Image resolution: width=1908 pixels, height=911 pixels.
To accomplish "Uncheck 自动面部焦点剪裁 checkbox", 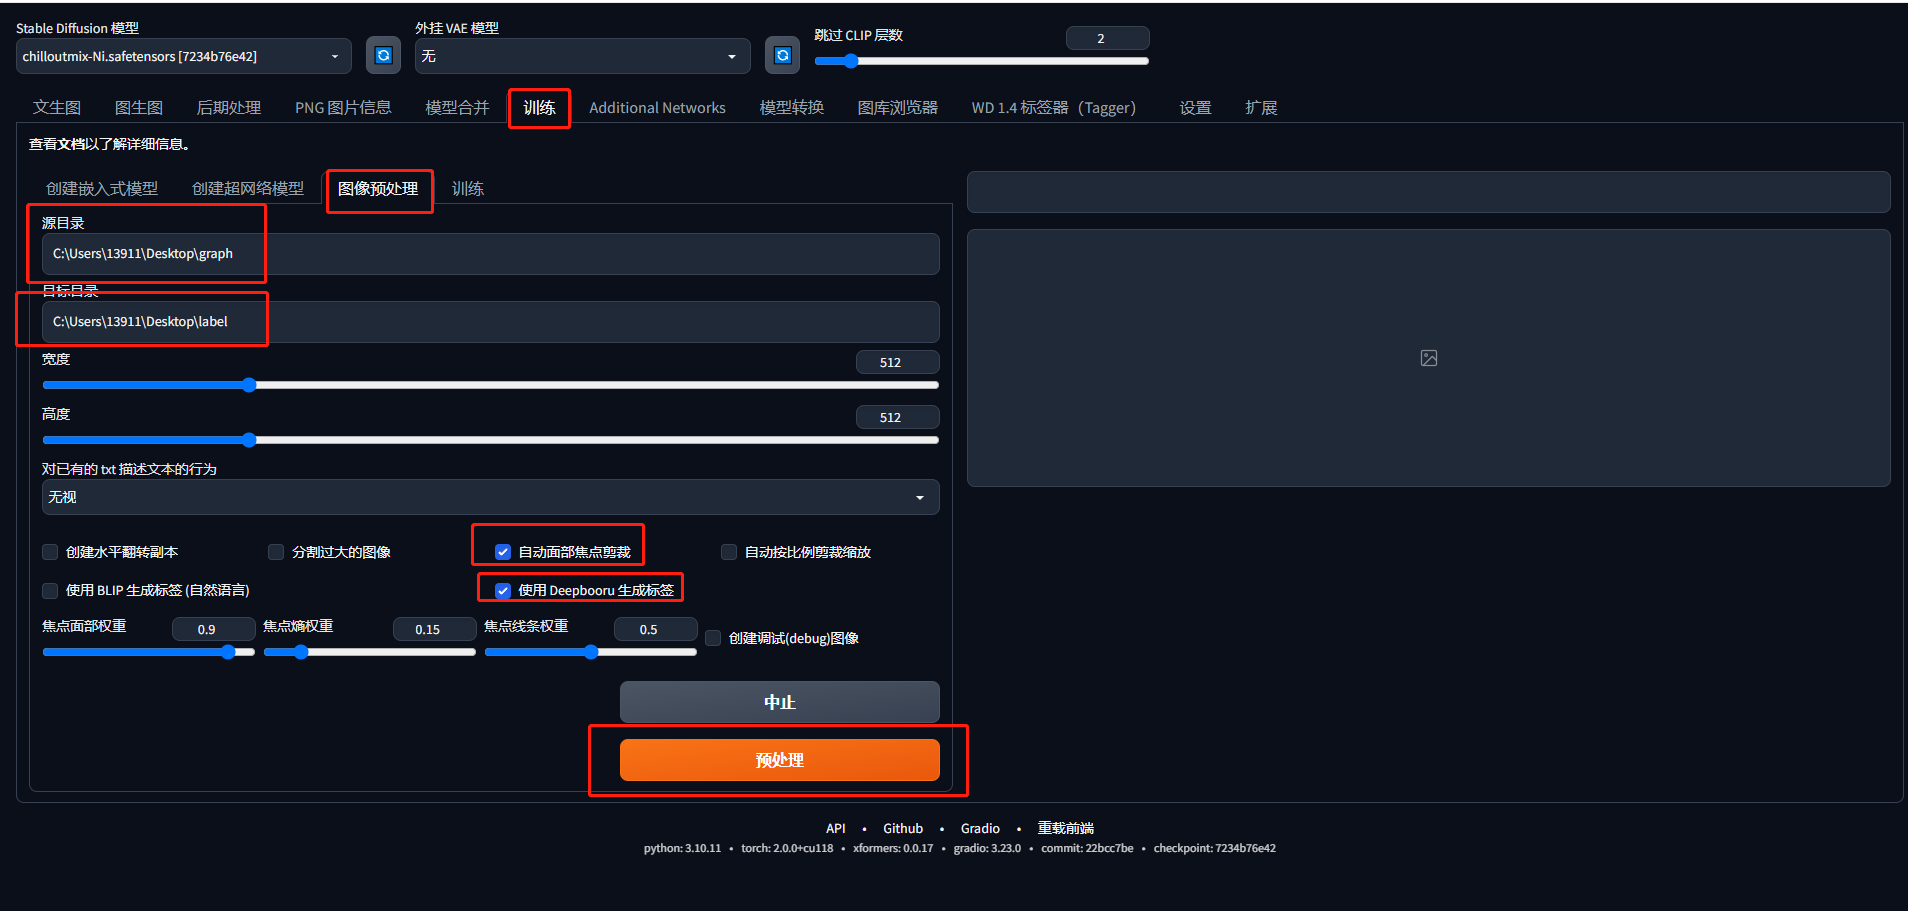I will coord(503,552).
